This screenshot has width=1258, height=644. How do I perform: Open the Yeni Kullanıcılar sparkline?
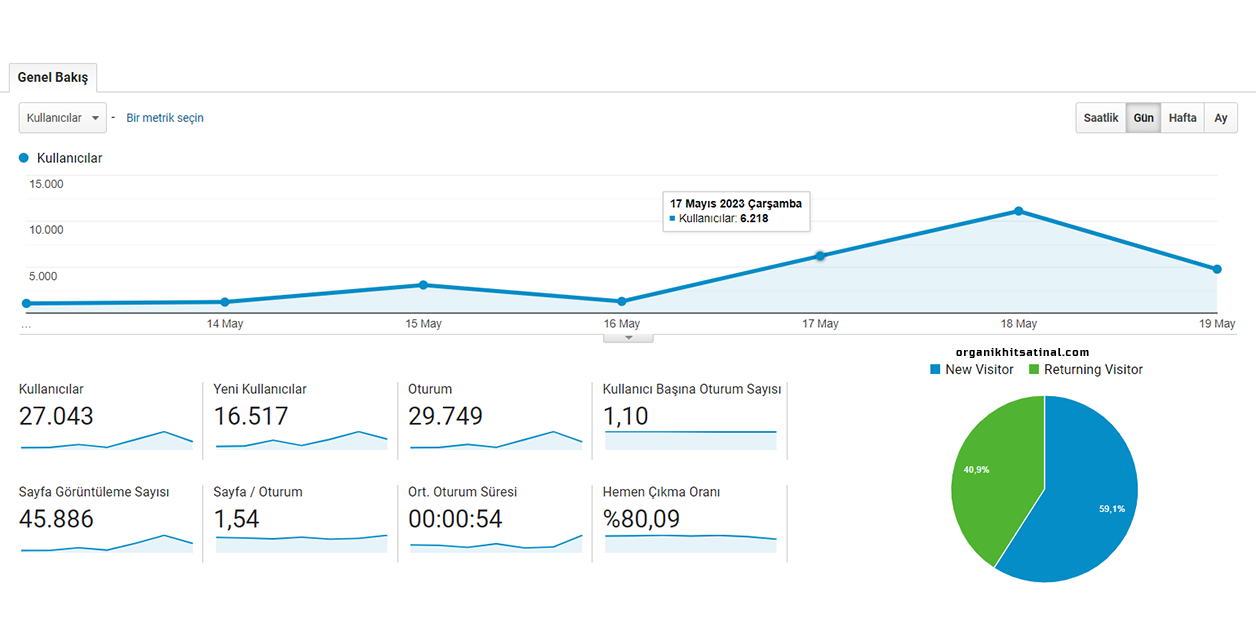(x=301, y=439)
